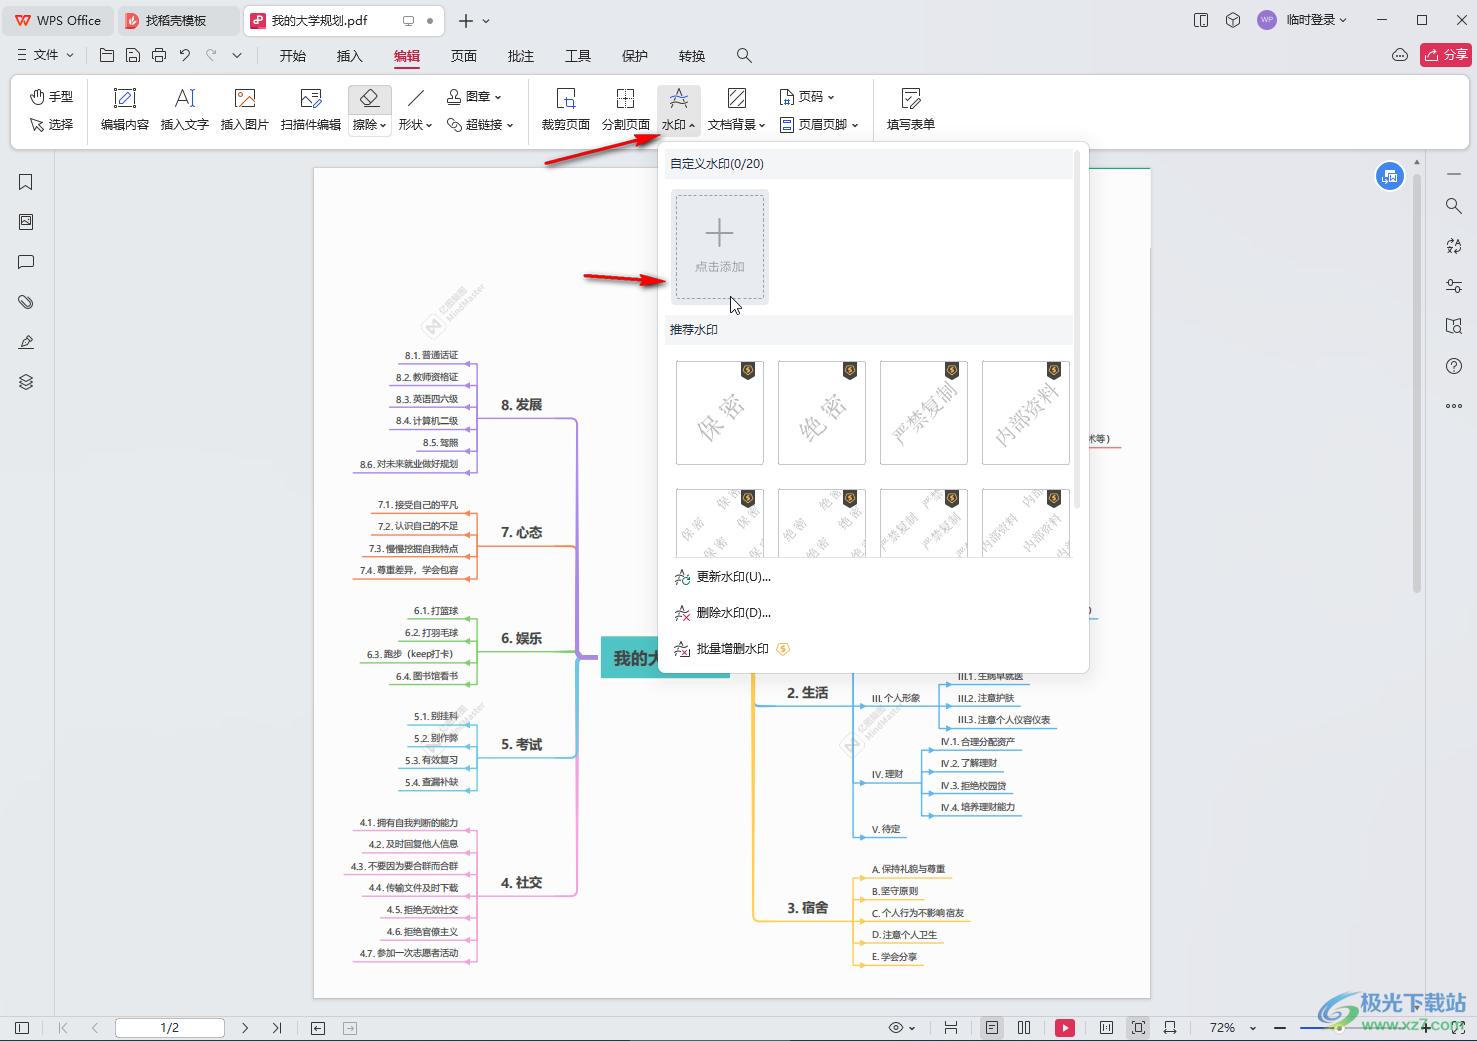Switch to two-page view mode
This screenshot has height=1041, width=1477.
[1024, 1028]
